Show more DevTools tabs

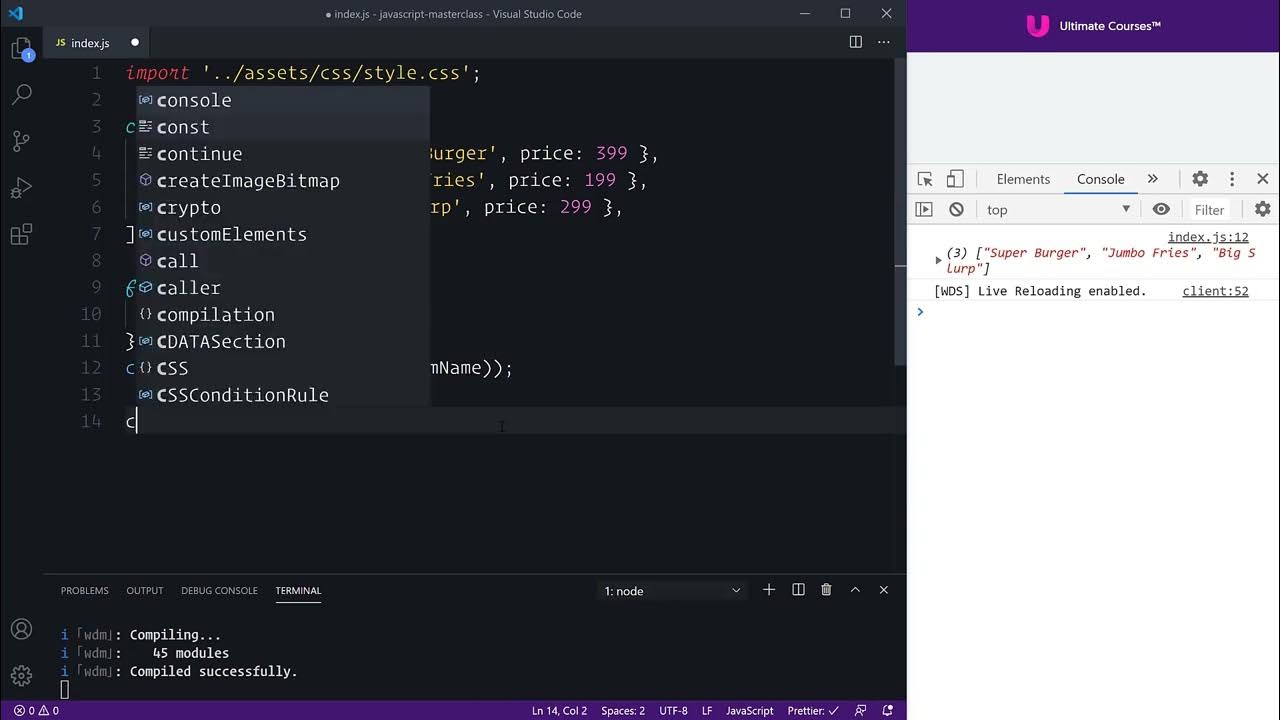(1152, 179)
